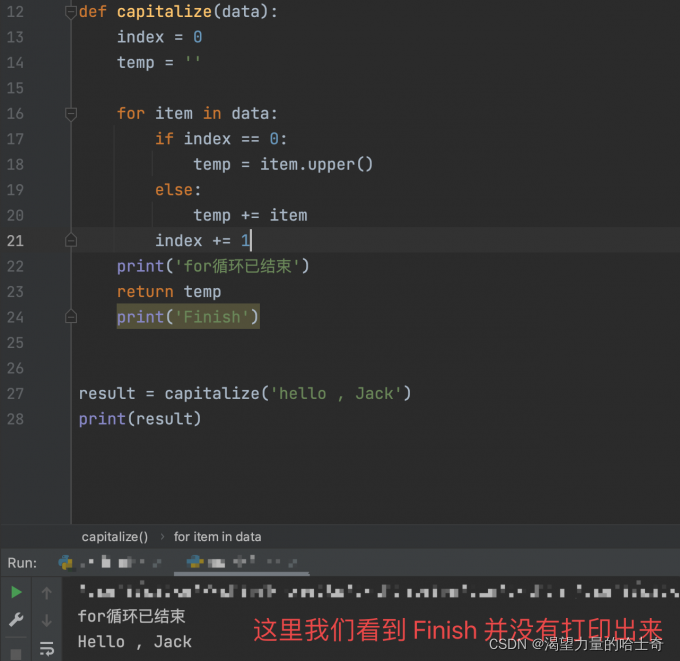Screen dimensions: 680x661
Task: Collapse the for loop fold marker on line 16
Action: [71, 114]
